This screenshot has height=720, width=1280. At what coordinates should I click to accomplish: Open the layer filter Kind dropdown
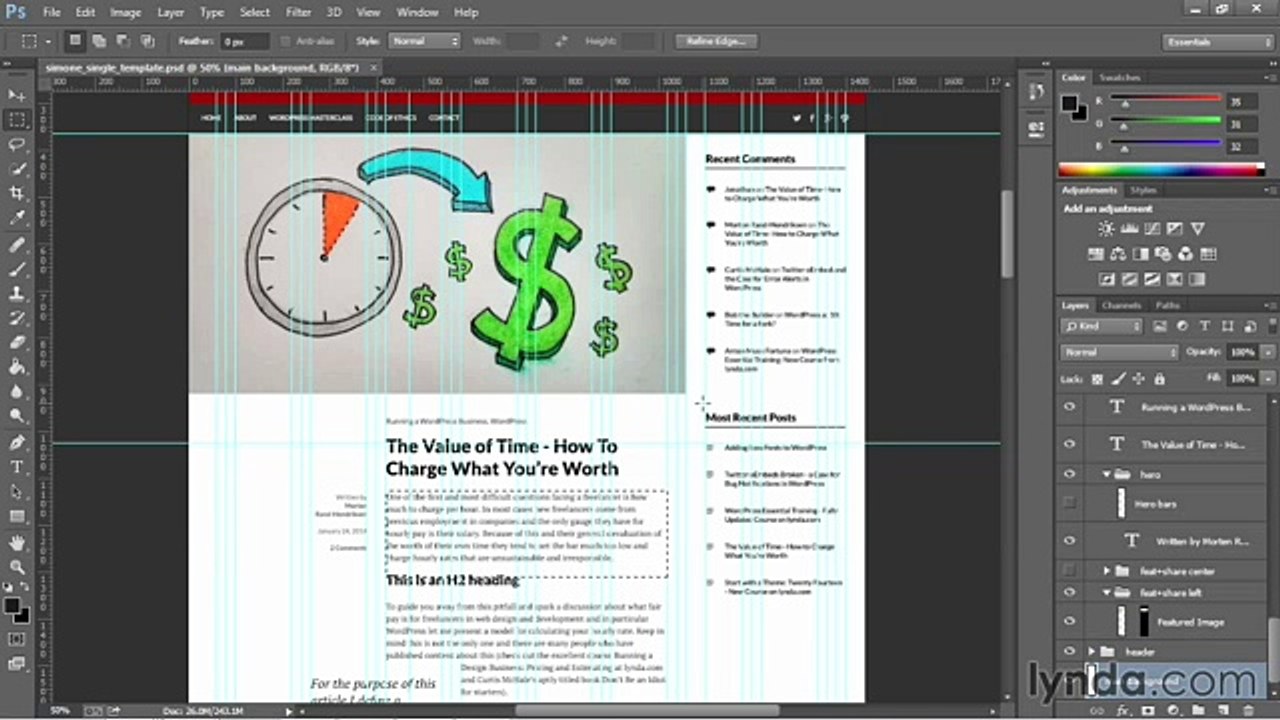[1102, 326]
